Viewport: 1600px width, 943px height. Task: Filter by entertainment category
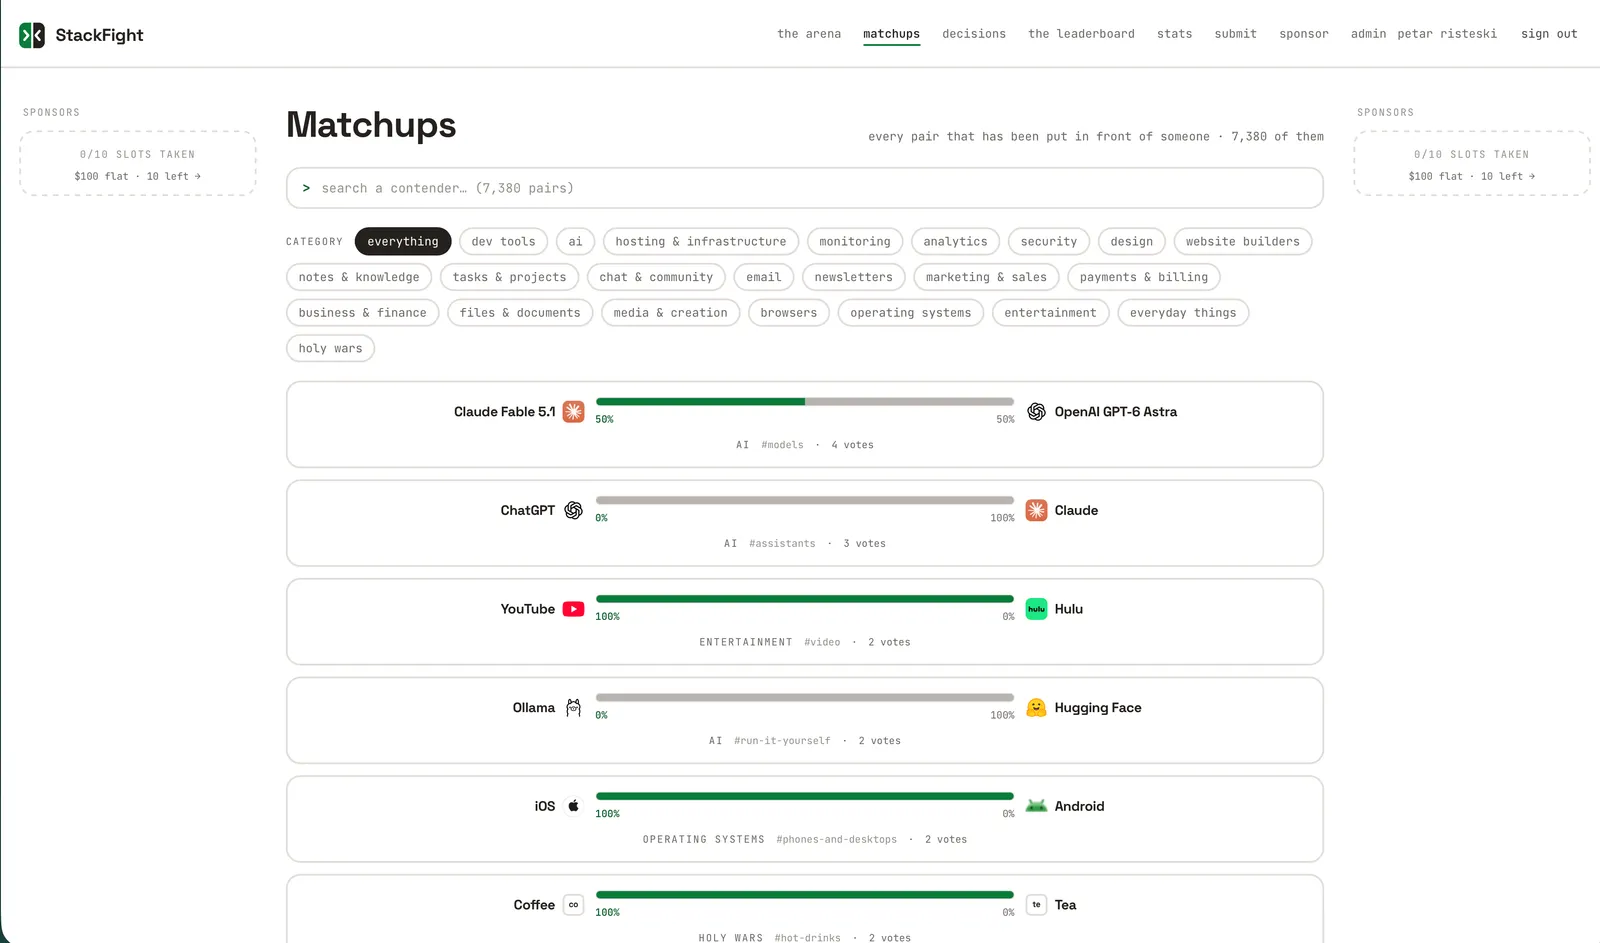point(1050,313)
